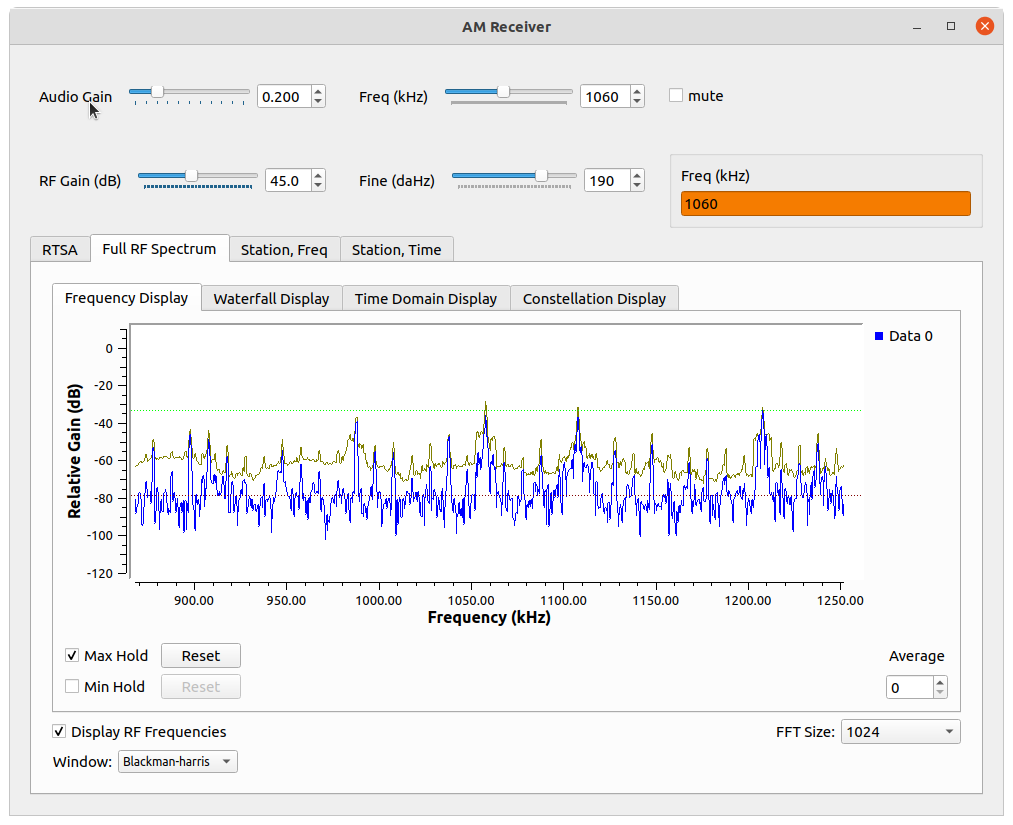Click the orange Freq (kHz) display field
Image resolution: width=1013 pixels, height=825 pixels.
pyautogui.click(x=825, y=204)
